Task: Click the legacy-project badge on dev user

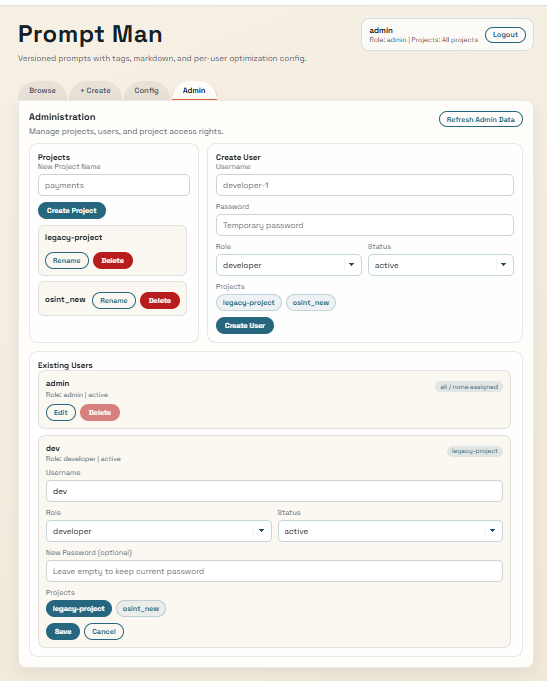Action: point(475,451)
